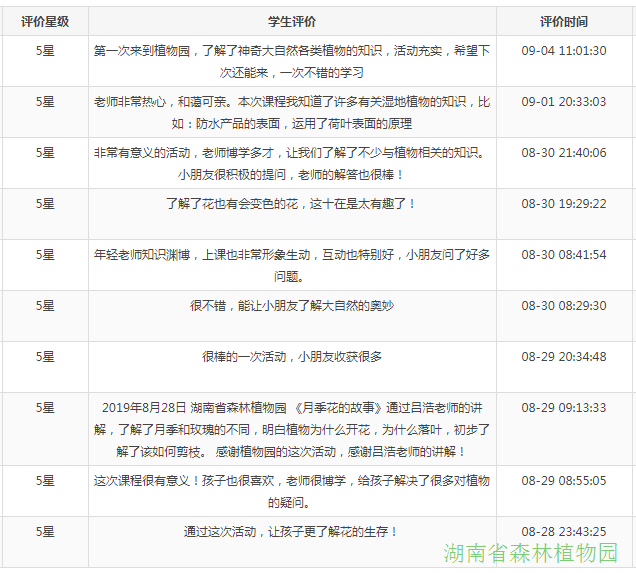Click the review about 会变色的花
Screen dimensions: 636x573
pos(292,203)
